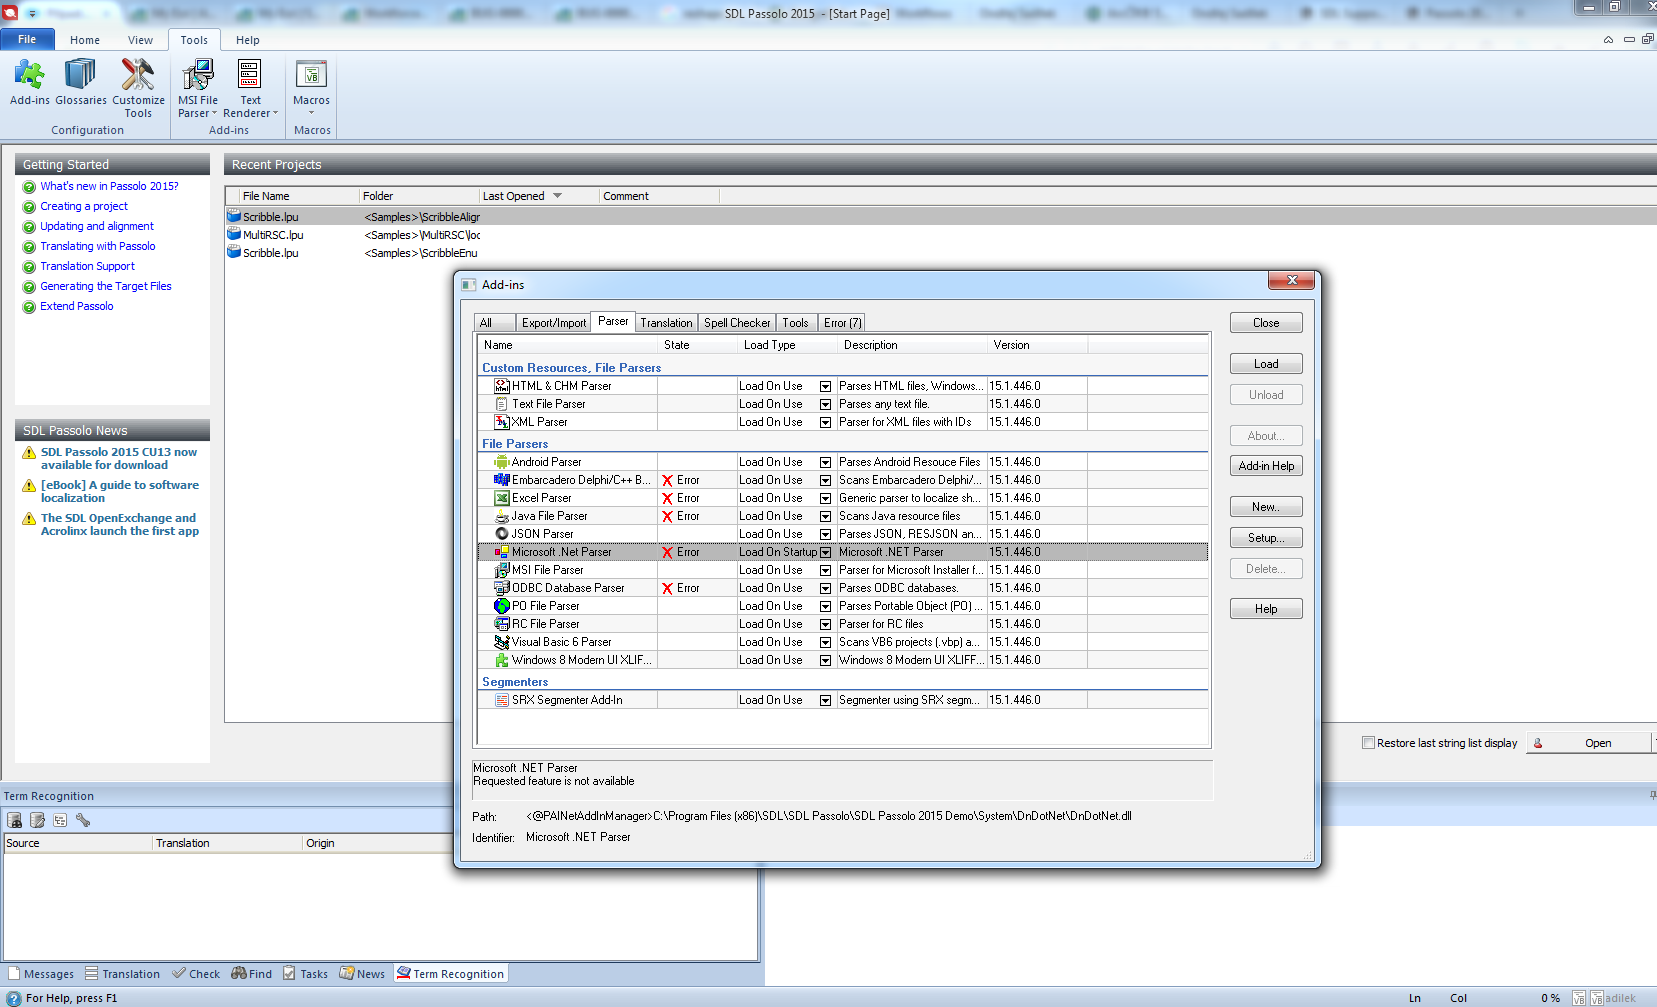Switch to Export/Import tab in Add-ins
The height and width of the screenshot is (1007, 1657).
tap(554, 323)
